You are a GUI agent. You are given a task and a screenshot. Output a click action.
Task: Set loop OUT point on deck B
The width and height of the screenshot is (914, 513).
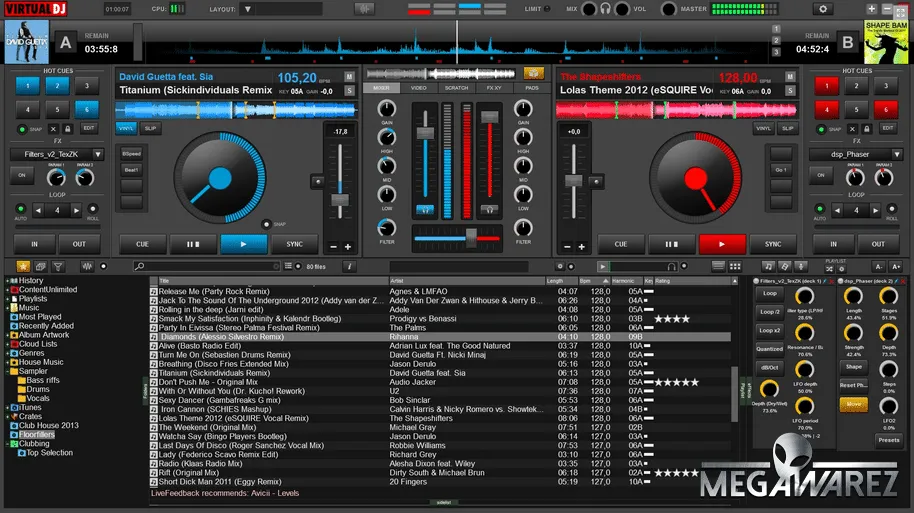coord(878,244)
